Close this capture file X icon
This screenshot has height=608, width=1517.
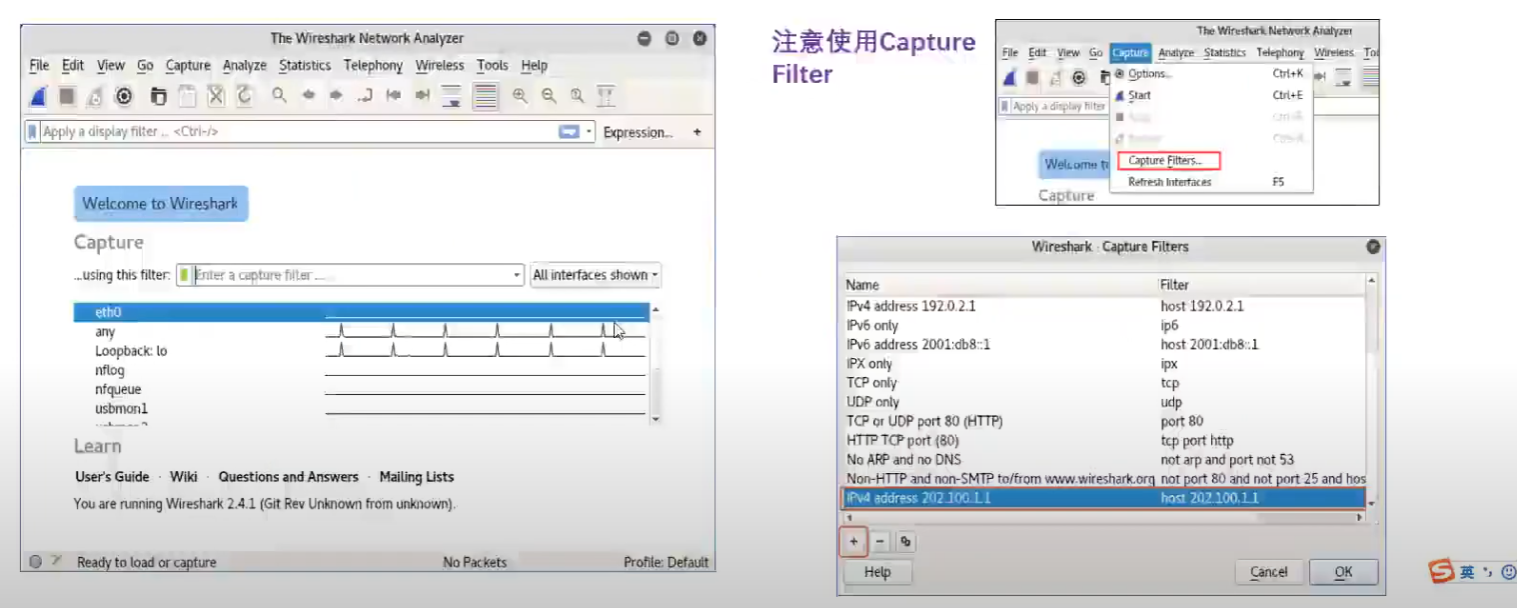click(x=215, y=96)
